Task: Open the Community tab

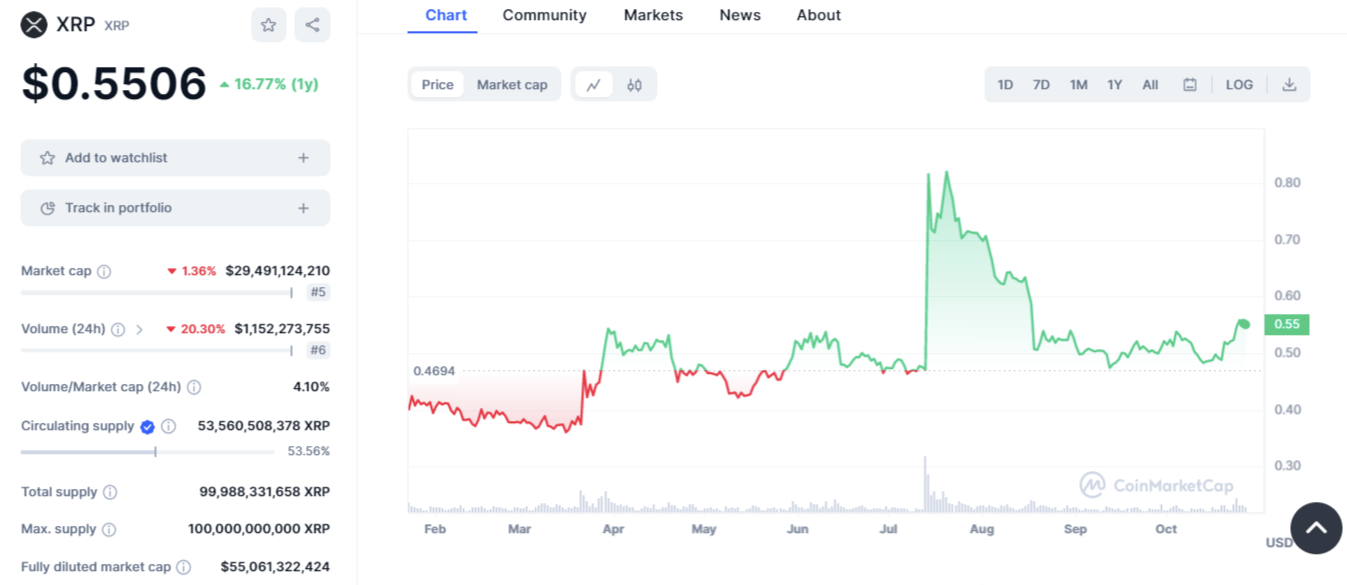Action: tap(545, 15)
